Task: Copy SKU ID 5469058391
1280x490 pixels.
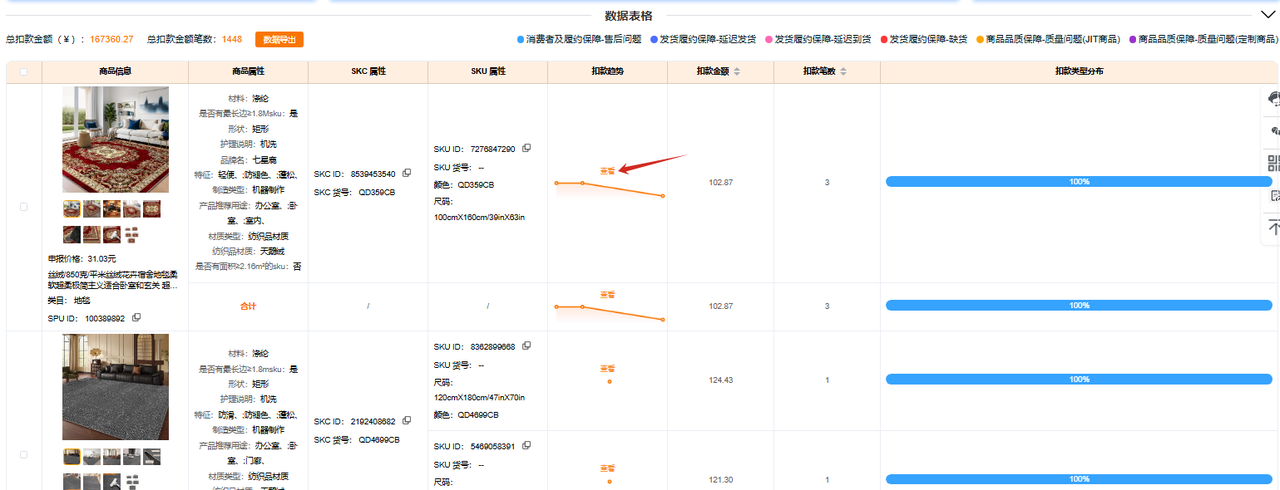Action: point(527,445)
